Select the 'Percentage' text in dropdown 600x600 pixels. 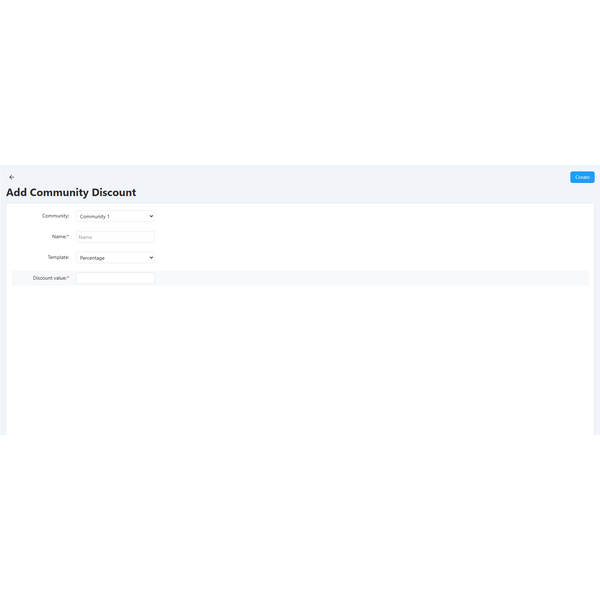point(93,258)
